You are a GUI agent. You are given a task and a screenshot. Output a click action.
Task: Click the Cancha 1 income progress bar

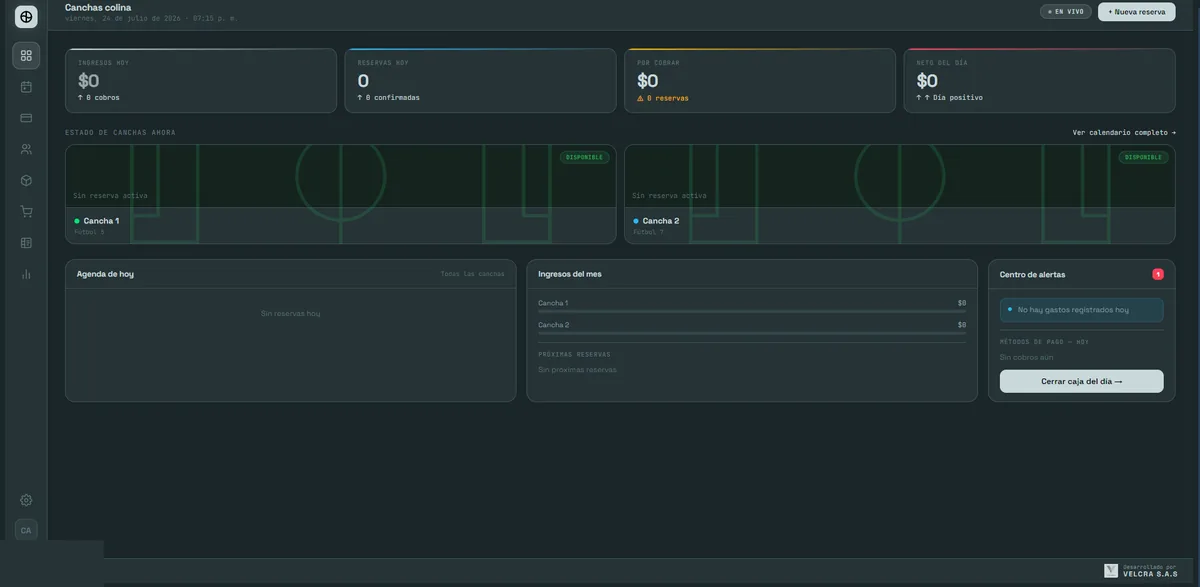pos(752,311)
